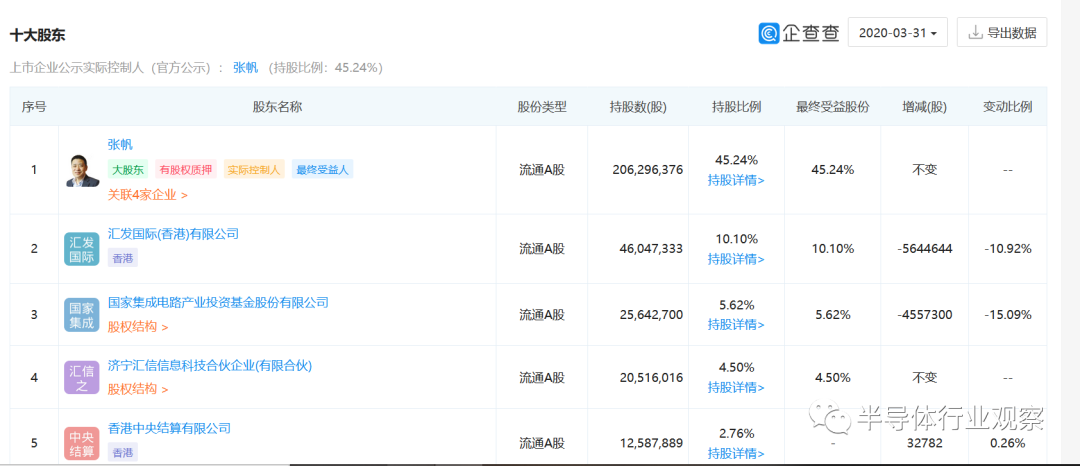Screen dimensions: 1080x466
Task: Click the download icon in 导出数据
Action: pos(975,32)
